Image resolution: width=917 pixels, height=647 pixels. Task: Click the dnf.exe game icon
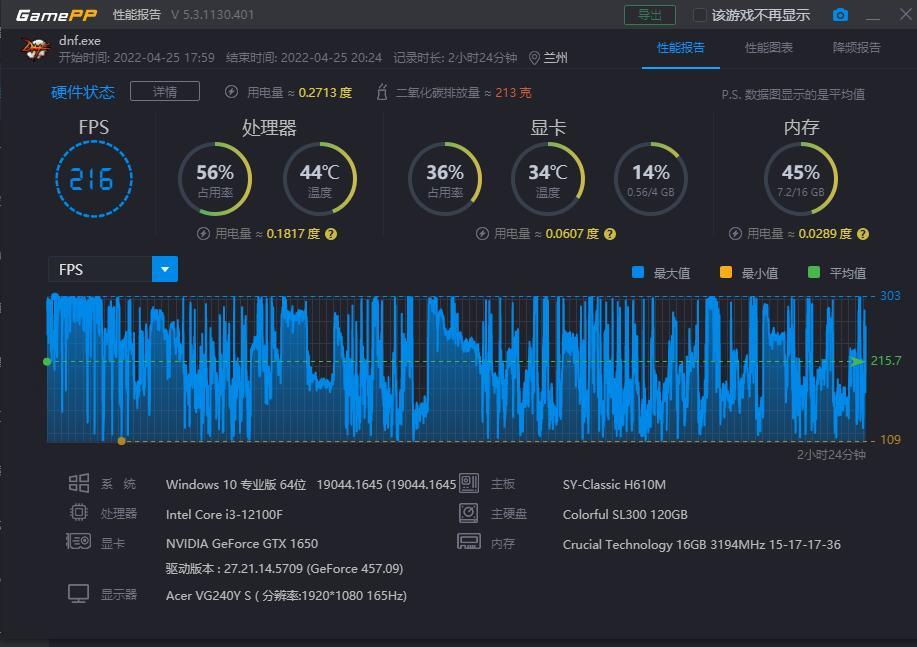pos(35,49)
